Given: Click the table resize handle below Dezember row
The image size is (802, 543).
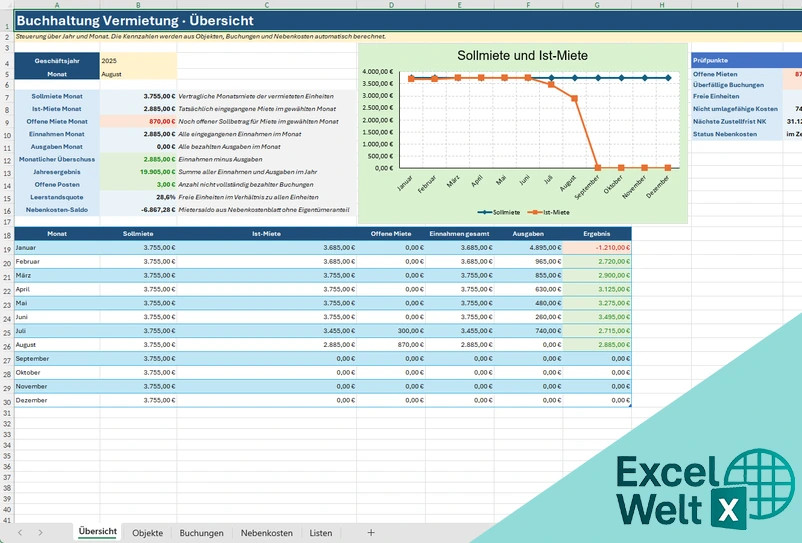Looking at the screenshot, I should click(630, 405).
